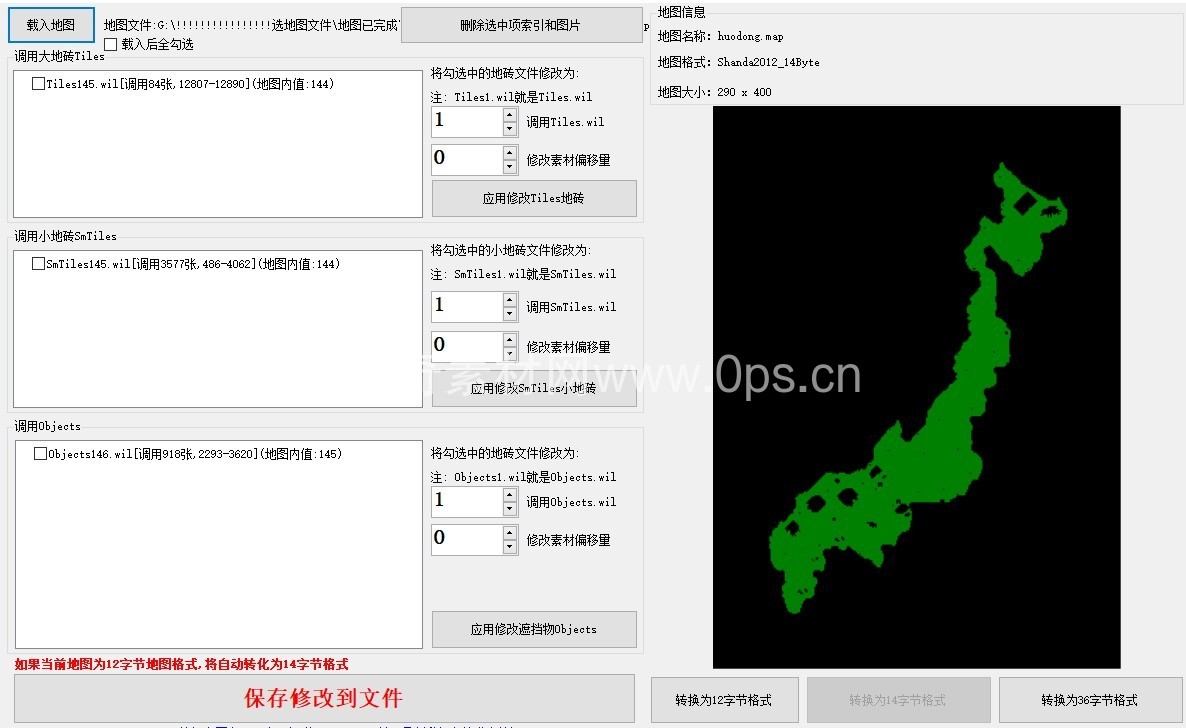
Task: Increase the 调用Objects.wil spinner value
Action: (510, 494)
